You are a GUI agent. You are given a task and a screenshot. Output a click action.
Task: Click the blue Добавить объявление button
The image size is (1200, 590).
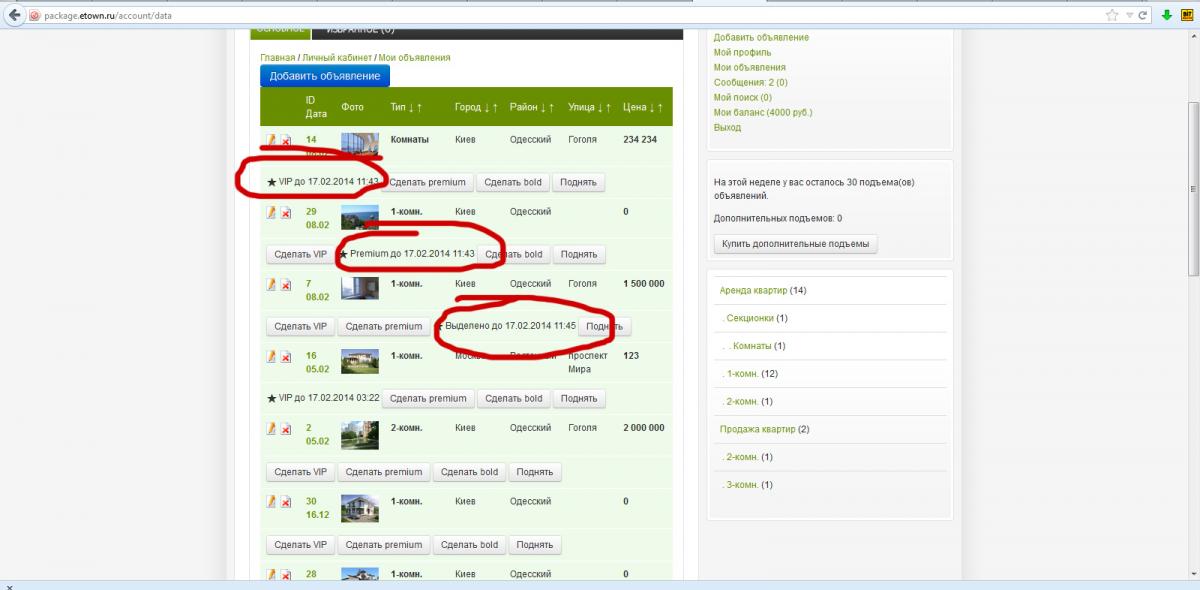coord(324,76)
